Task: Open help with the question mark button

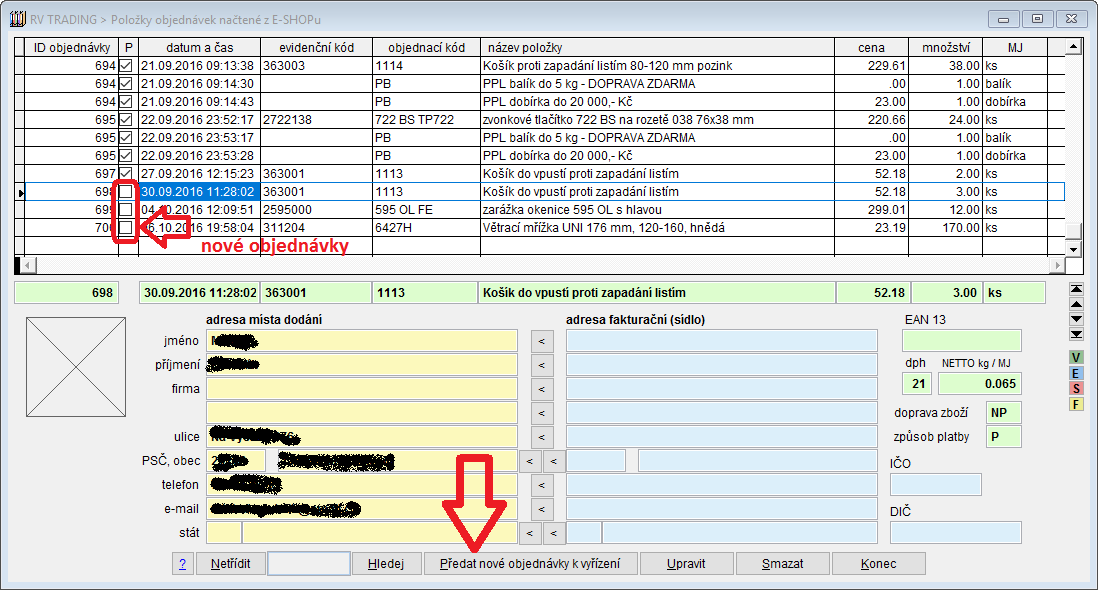Action: [x=182, y=564]
